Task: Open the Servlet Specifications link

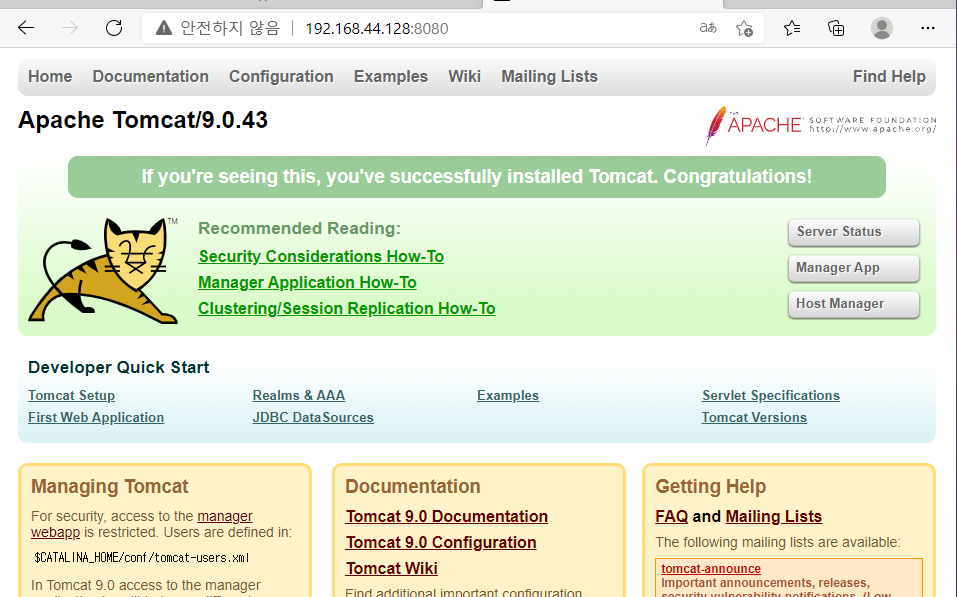Action: click(771, 396)
